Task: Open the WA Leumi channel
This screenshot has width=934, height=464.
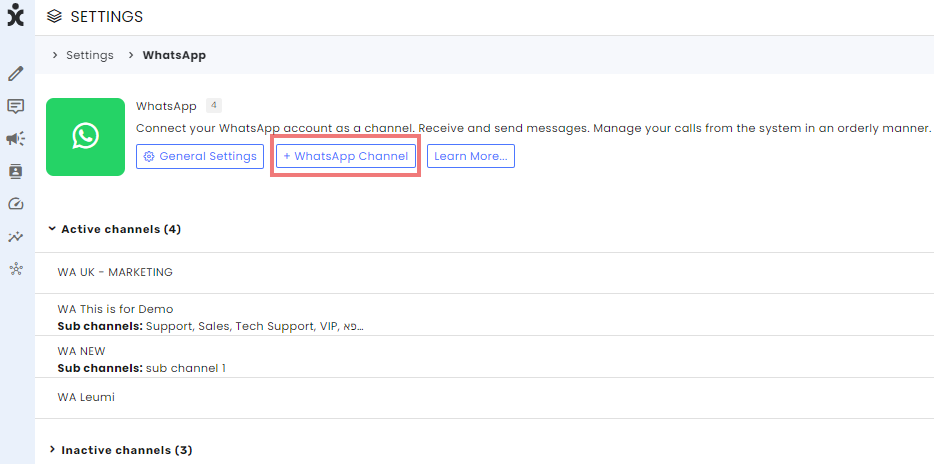Action: [x=484, y=398]
